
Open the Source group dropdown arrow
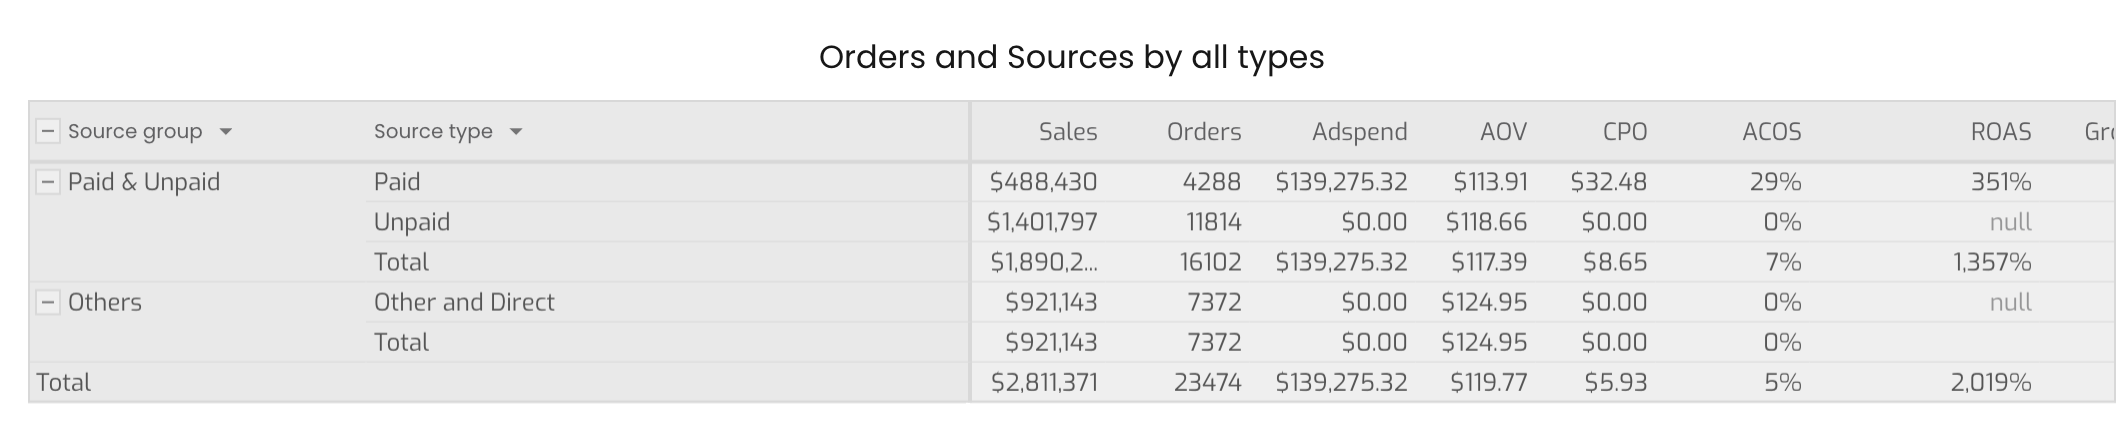[226, 132]
